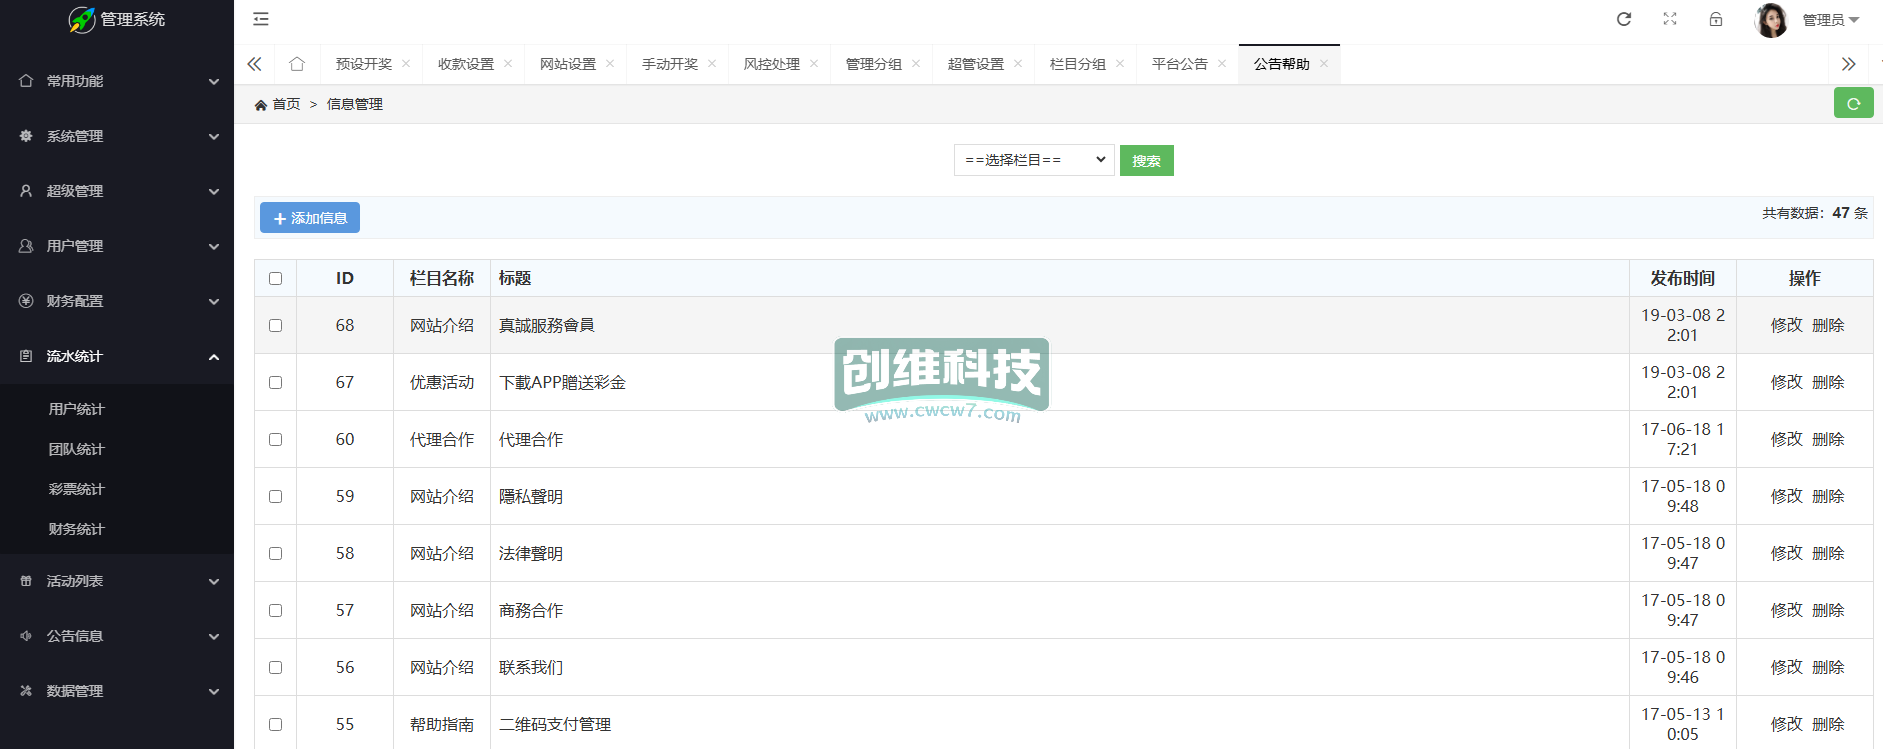Click the administrator avatar photo
The width and height of the screenshot is (1883, 749).
coord(1771,20)
